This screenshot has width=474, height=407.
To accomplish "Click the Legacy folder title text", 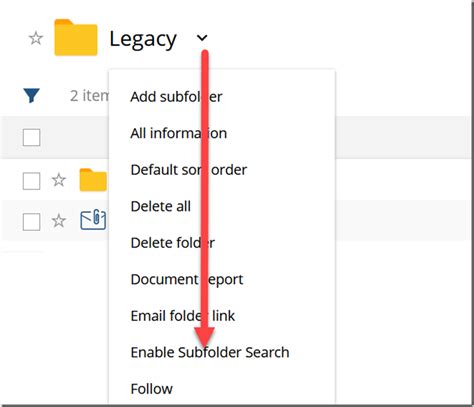I will click(x=143, y=40).
